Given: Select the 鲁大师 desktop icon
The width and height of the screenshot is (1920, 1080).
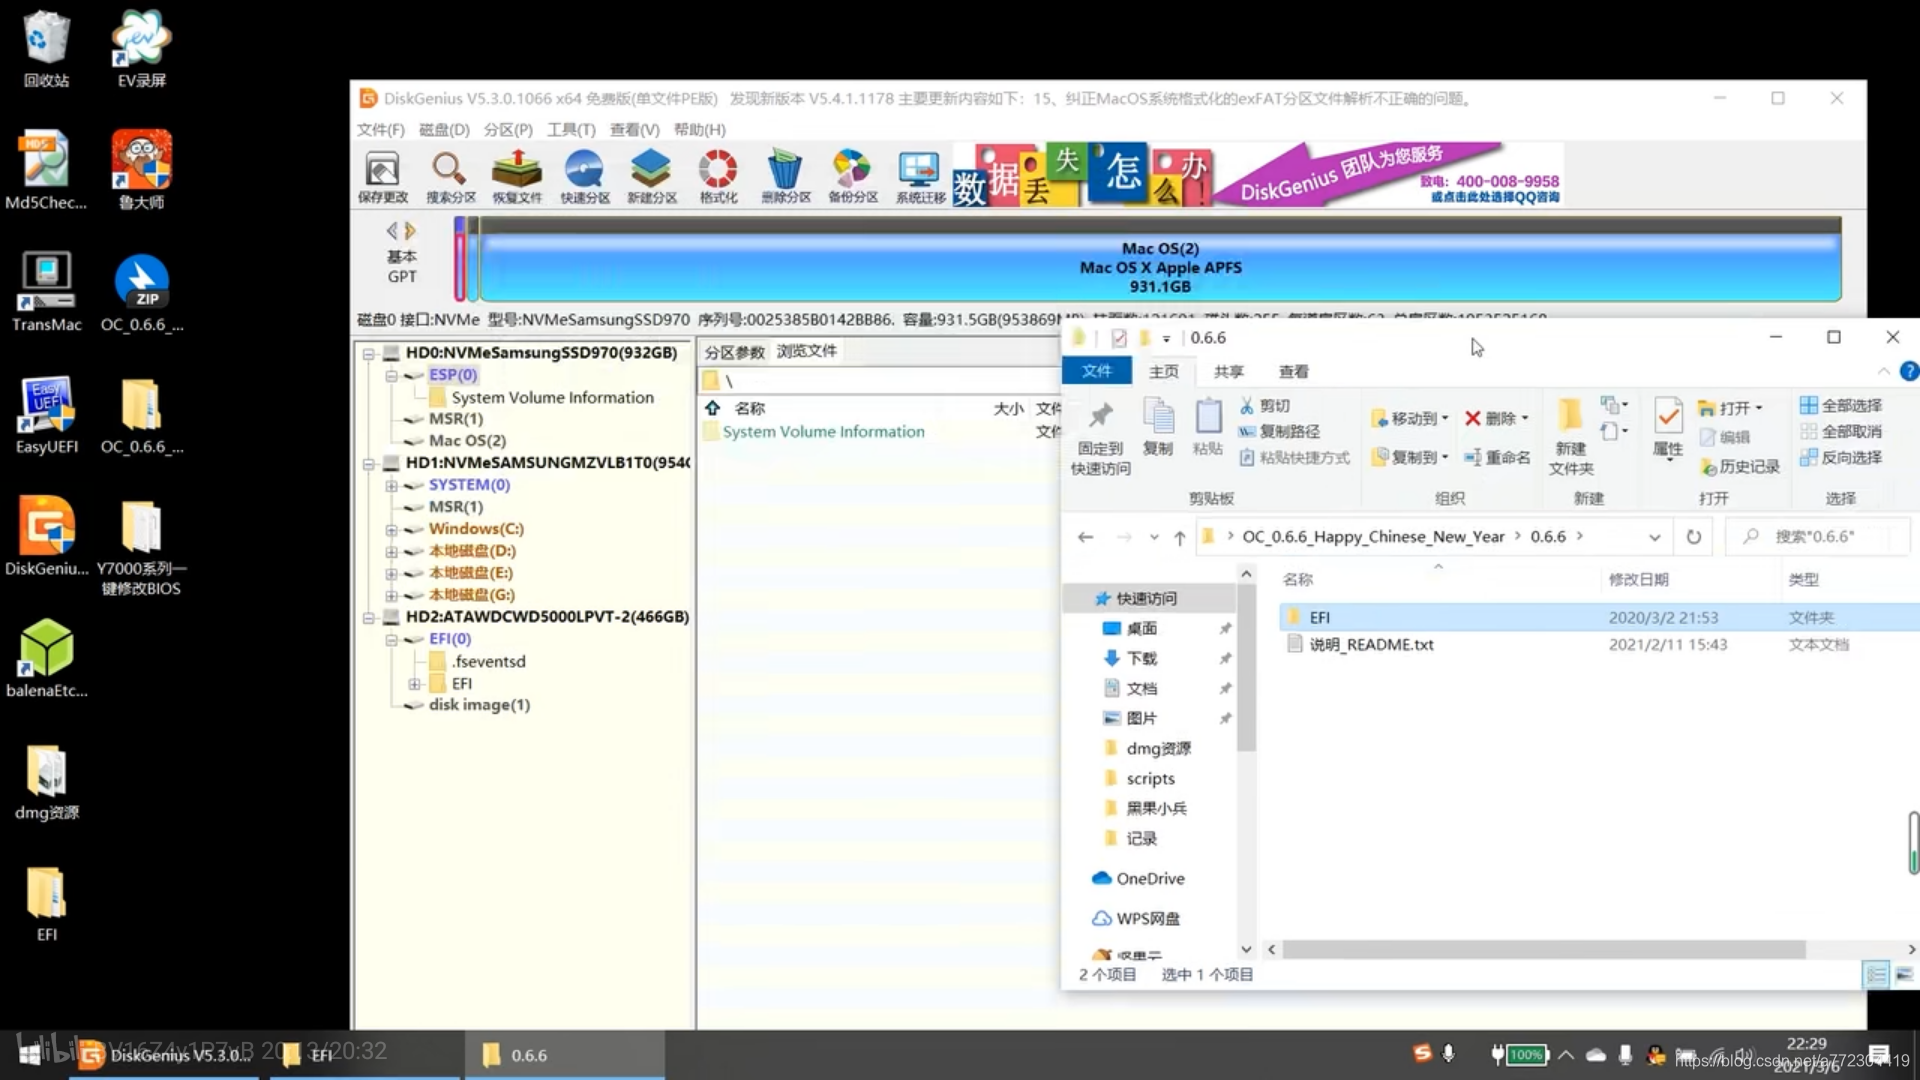Looking at the screenshot, I should [141, 169].
